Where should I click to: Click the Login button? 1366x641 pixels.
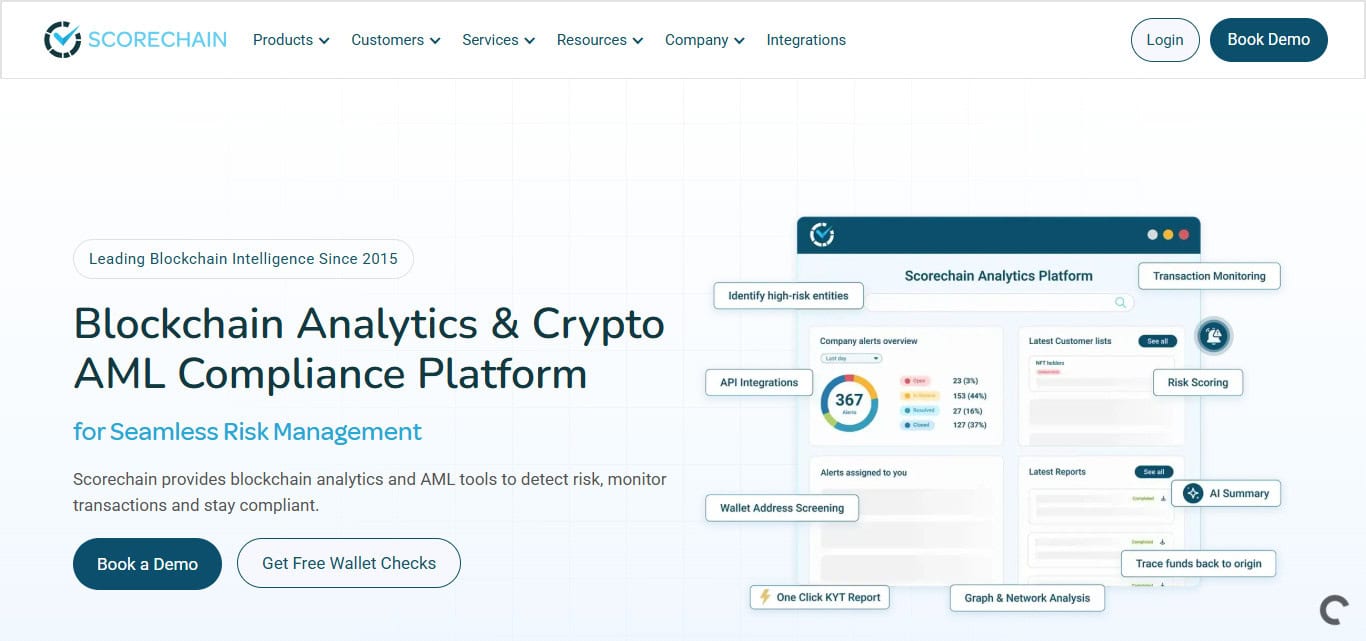pyautogui.click(x=1165, y=40)
